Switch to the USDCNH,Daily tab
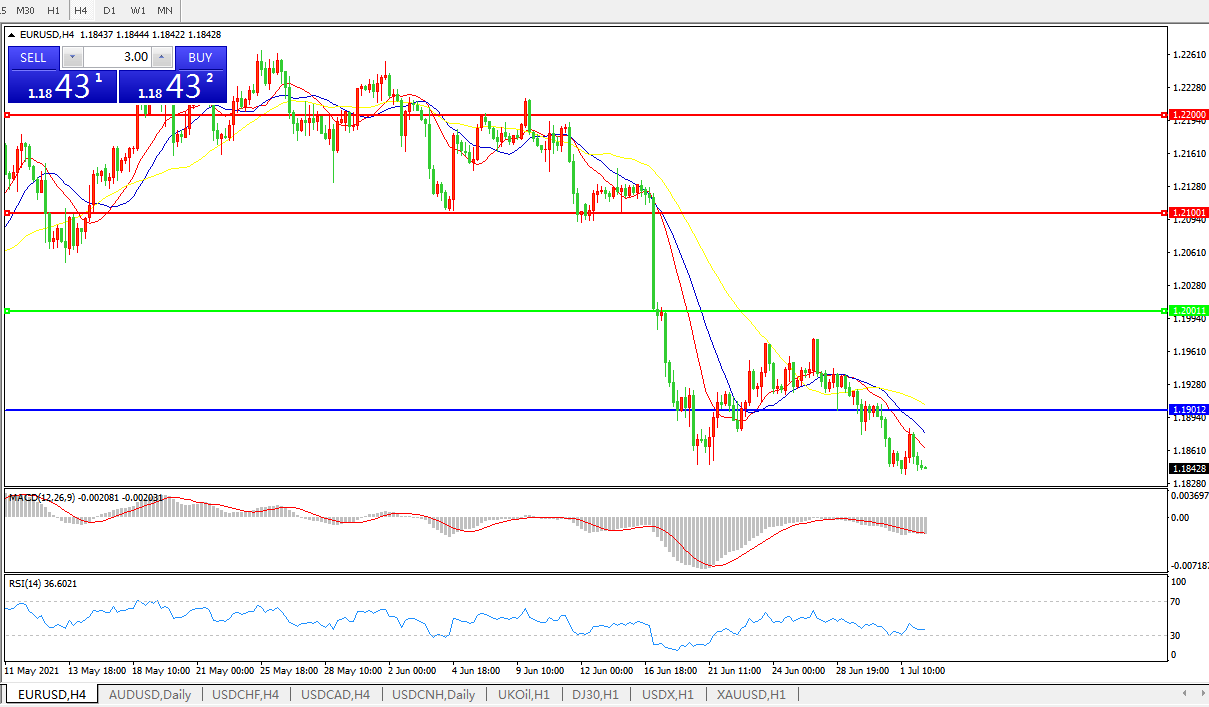The height and width of the screenshot is (707, 1209). coord(433,694)
